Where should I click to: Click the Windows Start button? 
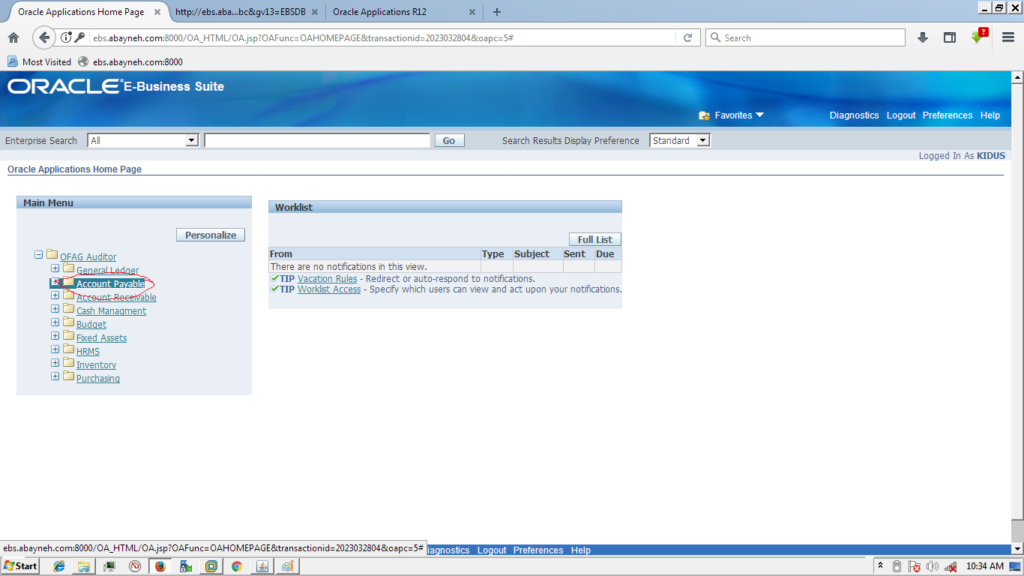tap(20, 566)
